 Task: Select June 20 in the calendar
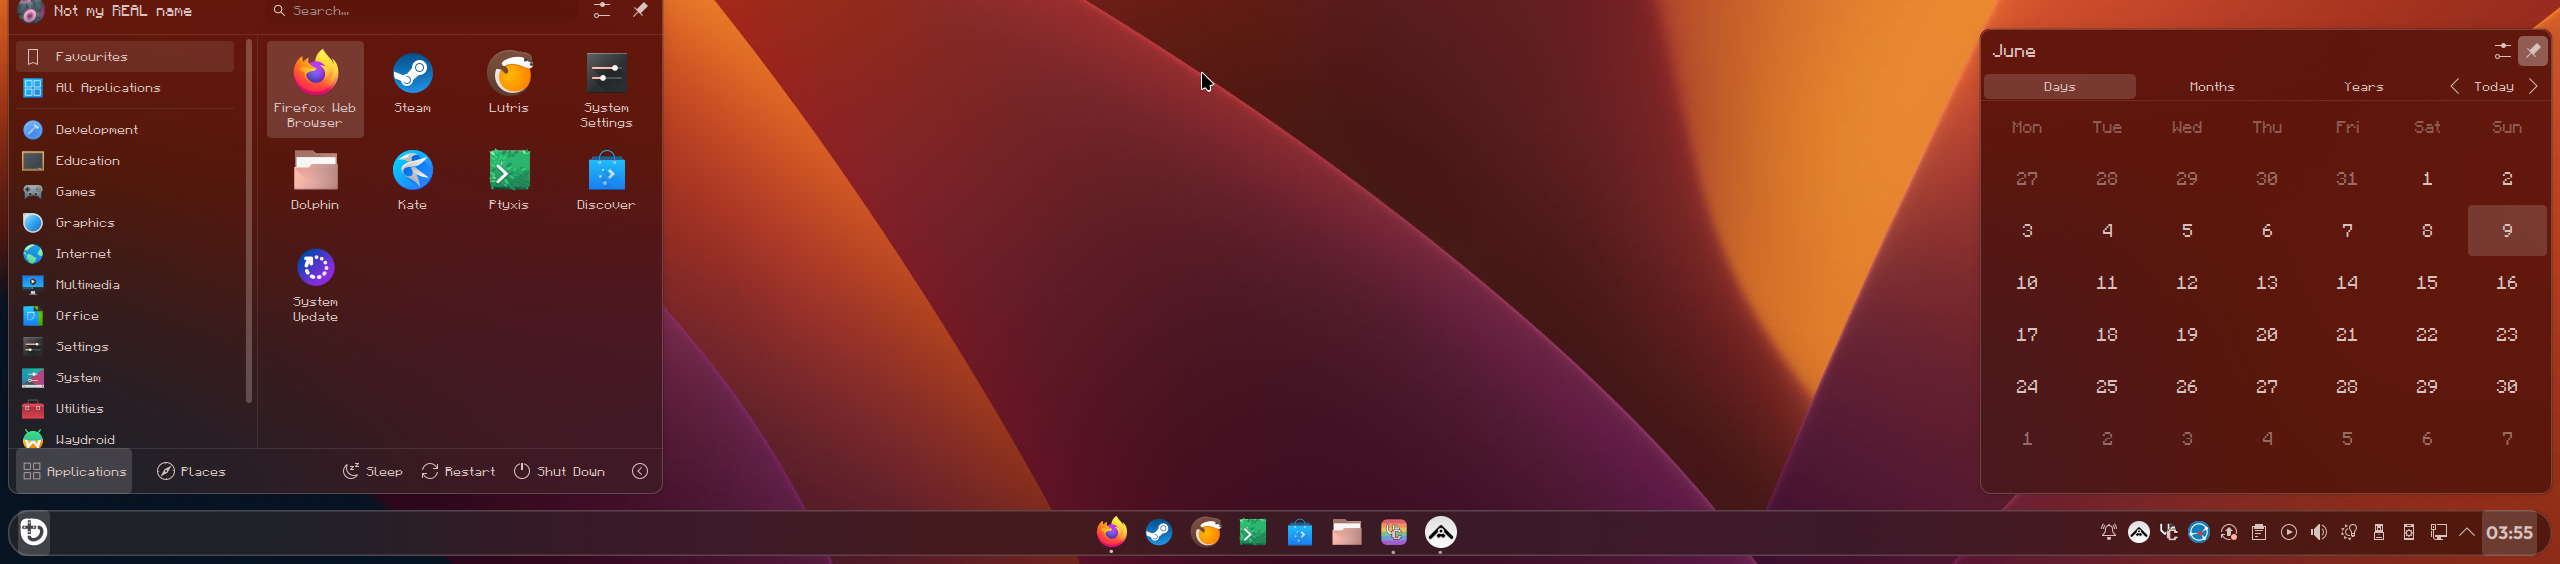tap(2267, 335)
